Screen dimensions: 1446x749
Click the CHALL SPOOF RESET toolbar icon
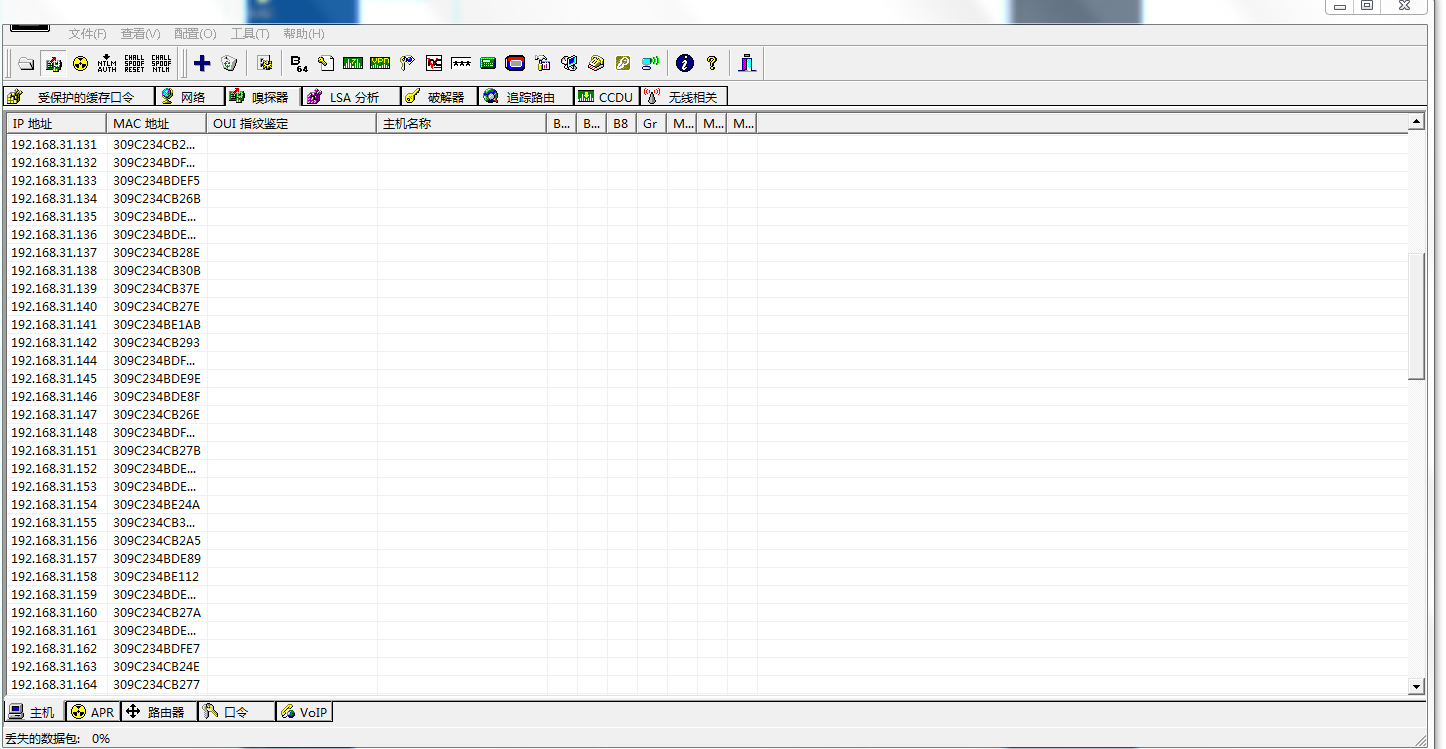coord(134,63)
